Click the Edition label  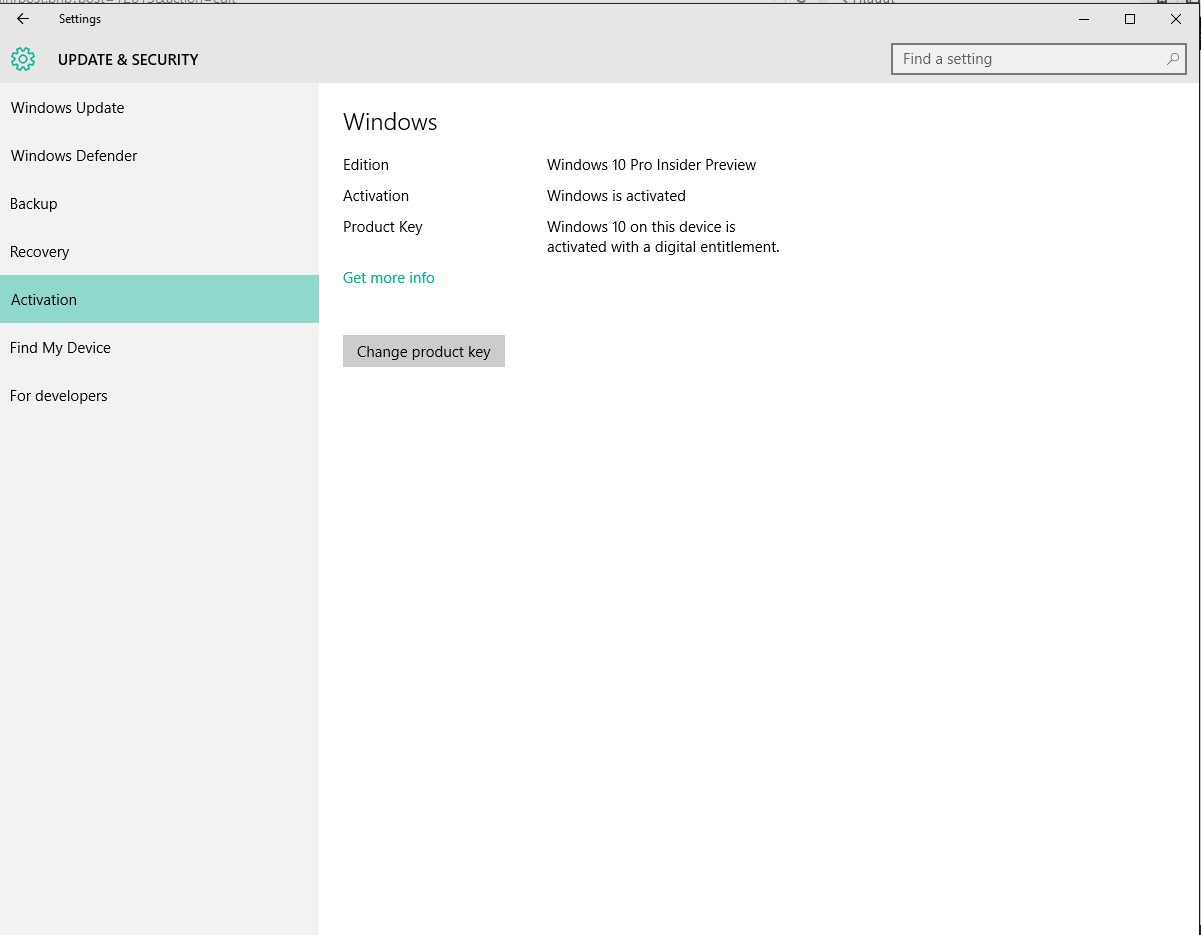coord(366,165)
